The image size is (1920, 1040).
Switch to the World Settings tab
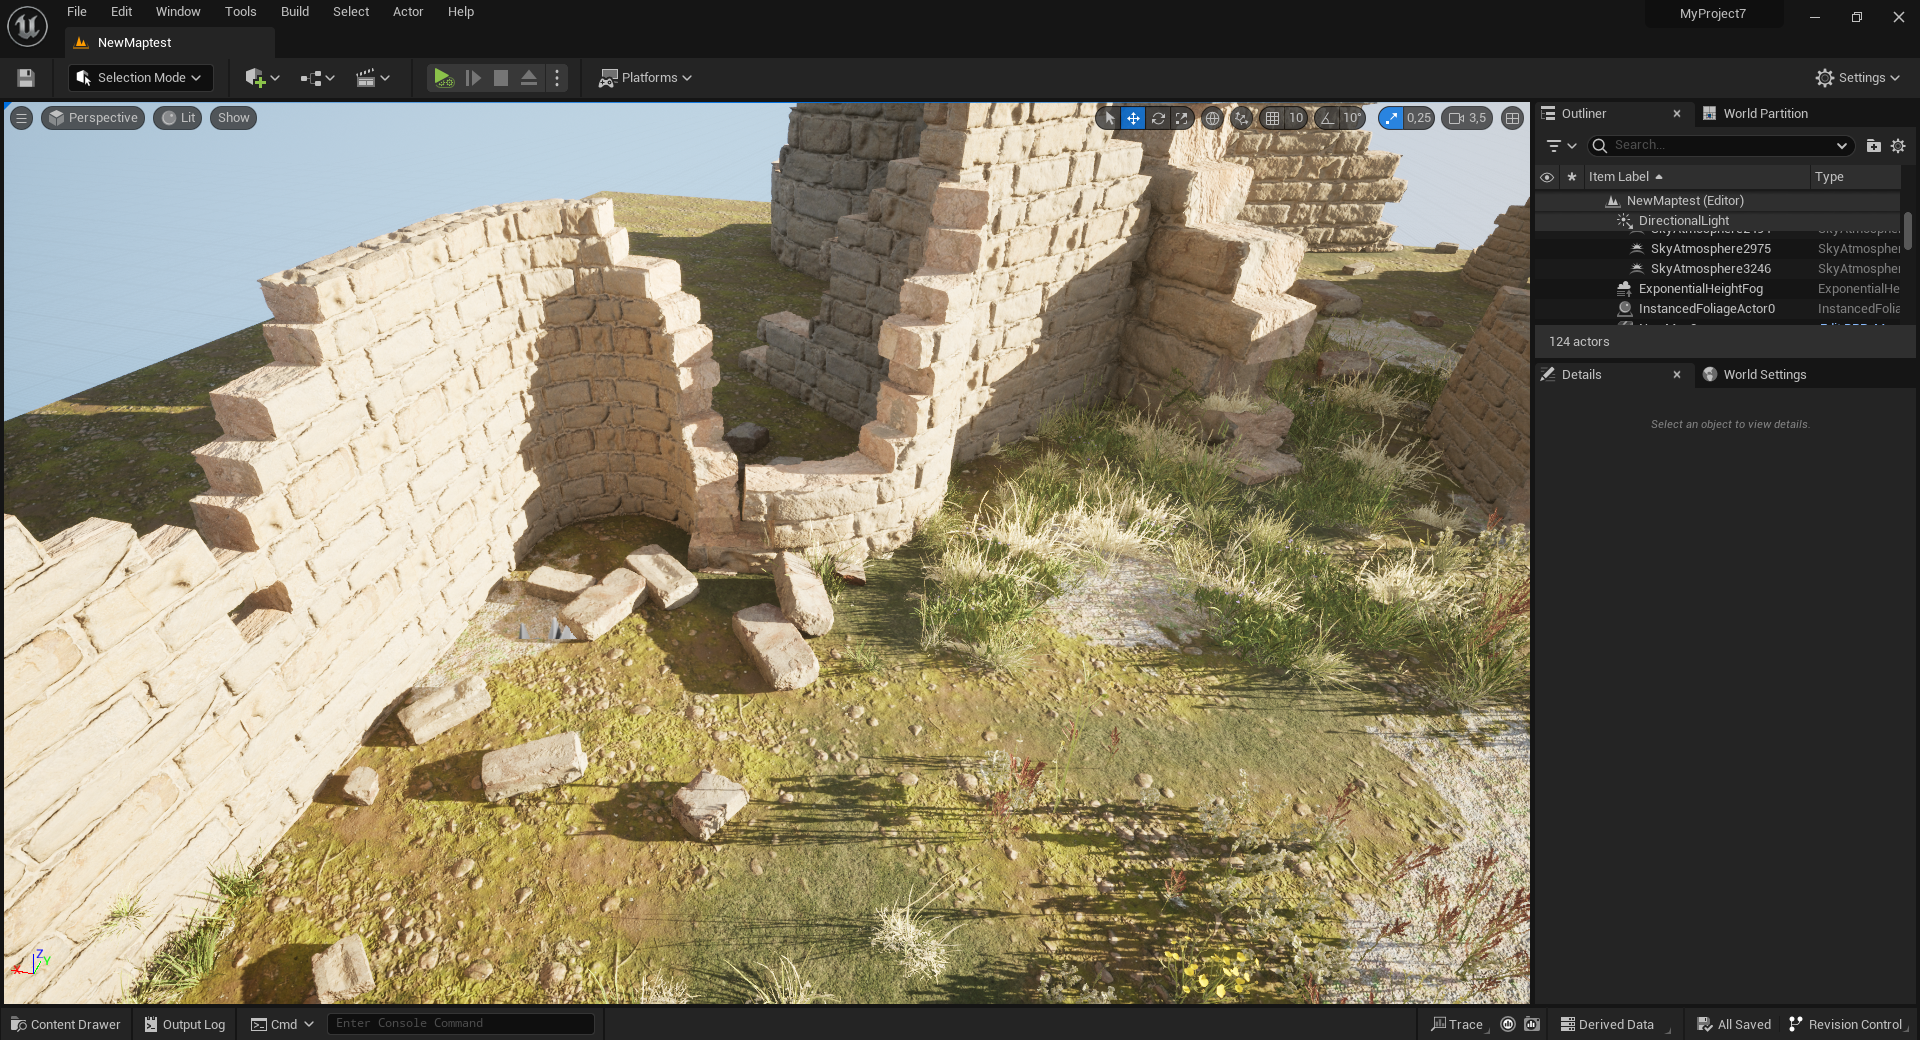[x=1764, y=375]
